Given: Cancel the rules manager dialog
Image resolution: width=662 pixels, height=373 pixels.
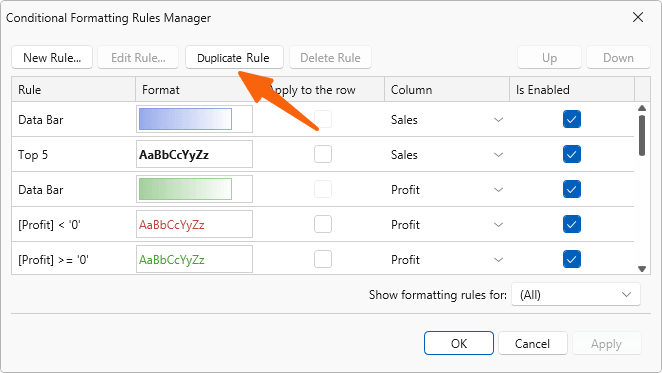Looking at the screenshot, I should (532, 343).
